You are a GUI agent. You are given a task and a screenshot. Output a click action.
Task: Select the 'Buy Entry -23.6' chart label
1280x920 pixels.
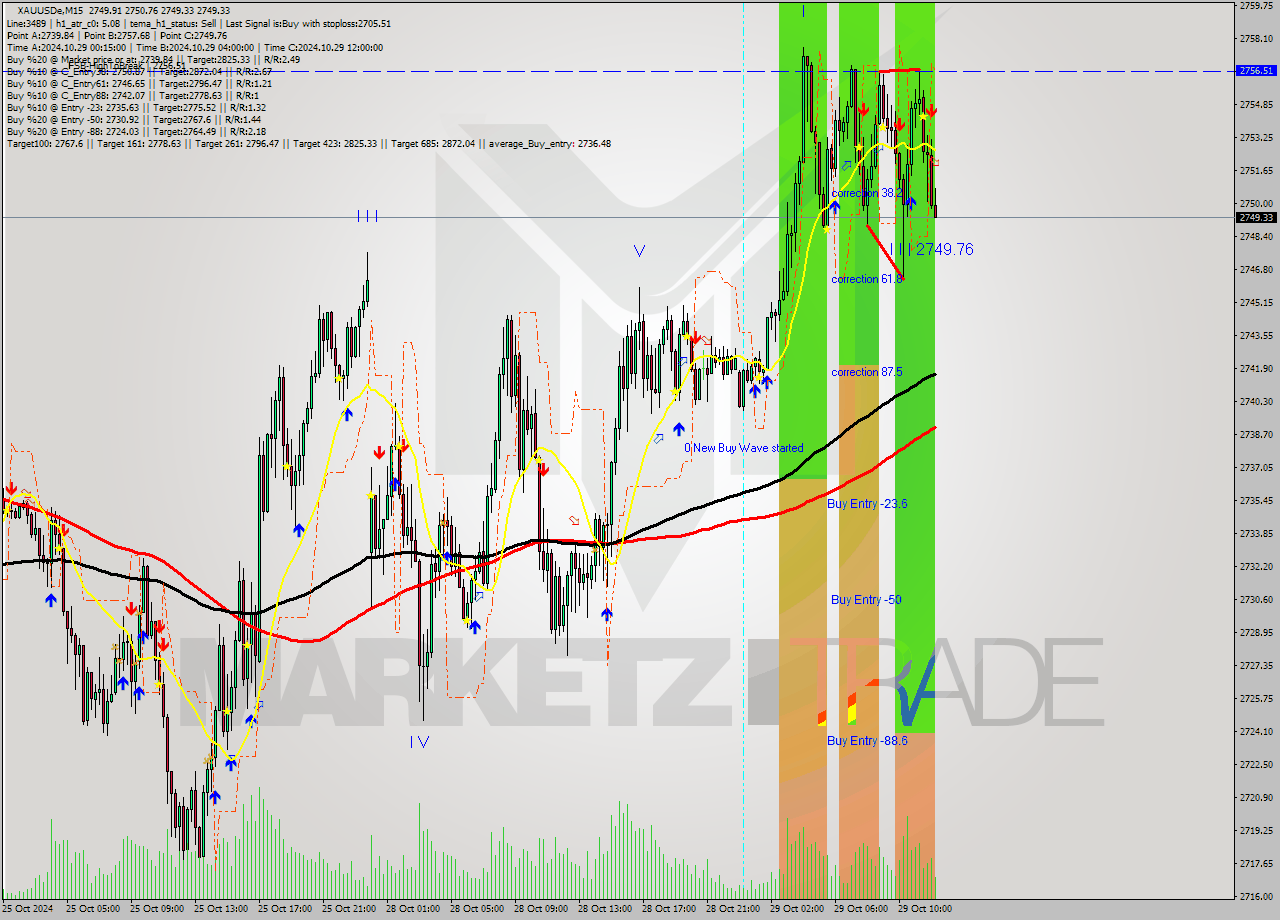pyautogui.click(x=867, y=504)
